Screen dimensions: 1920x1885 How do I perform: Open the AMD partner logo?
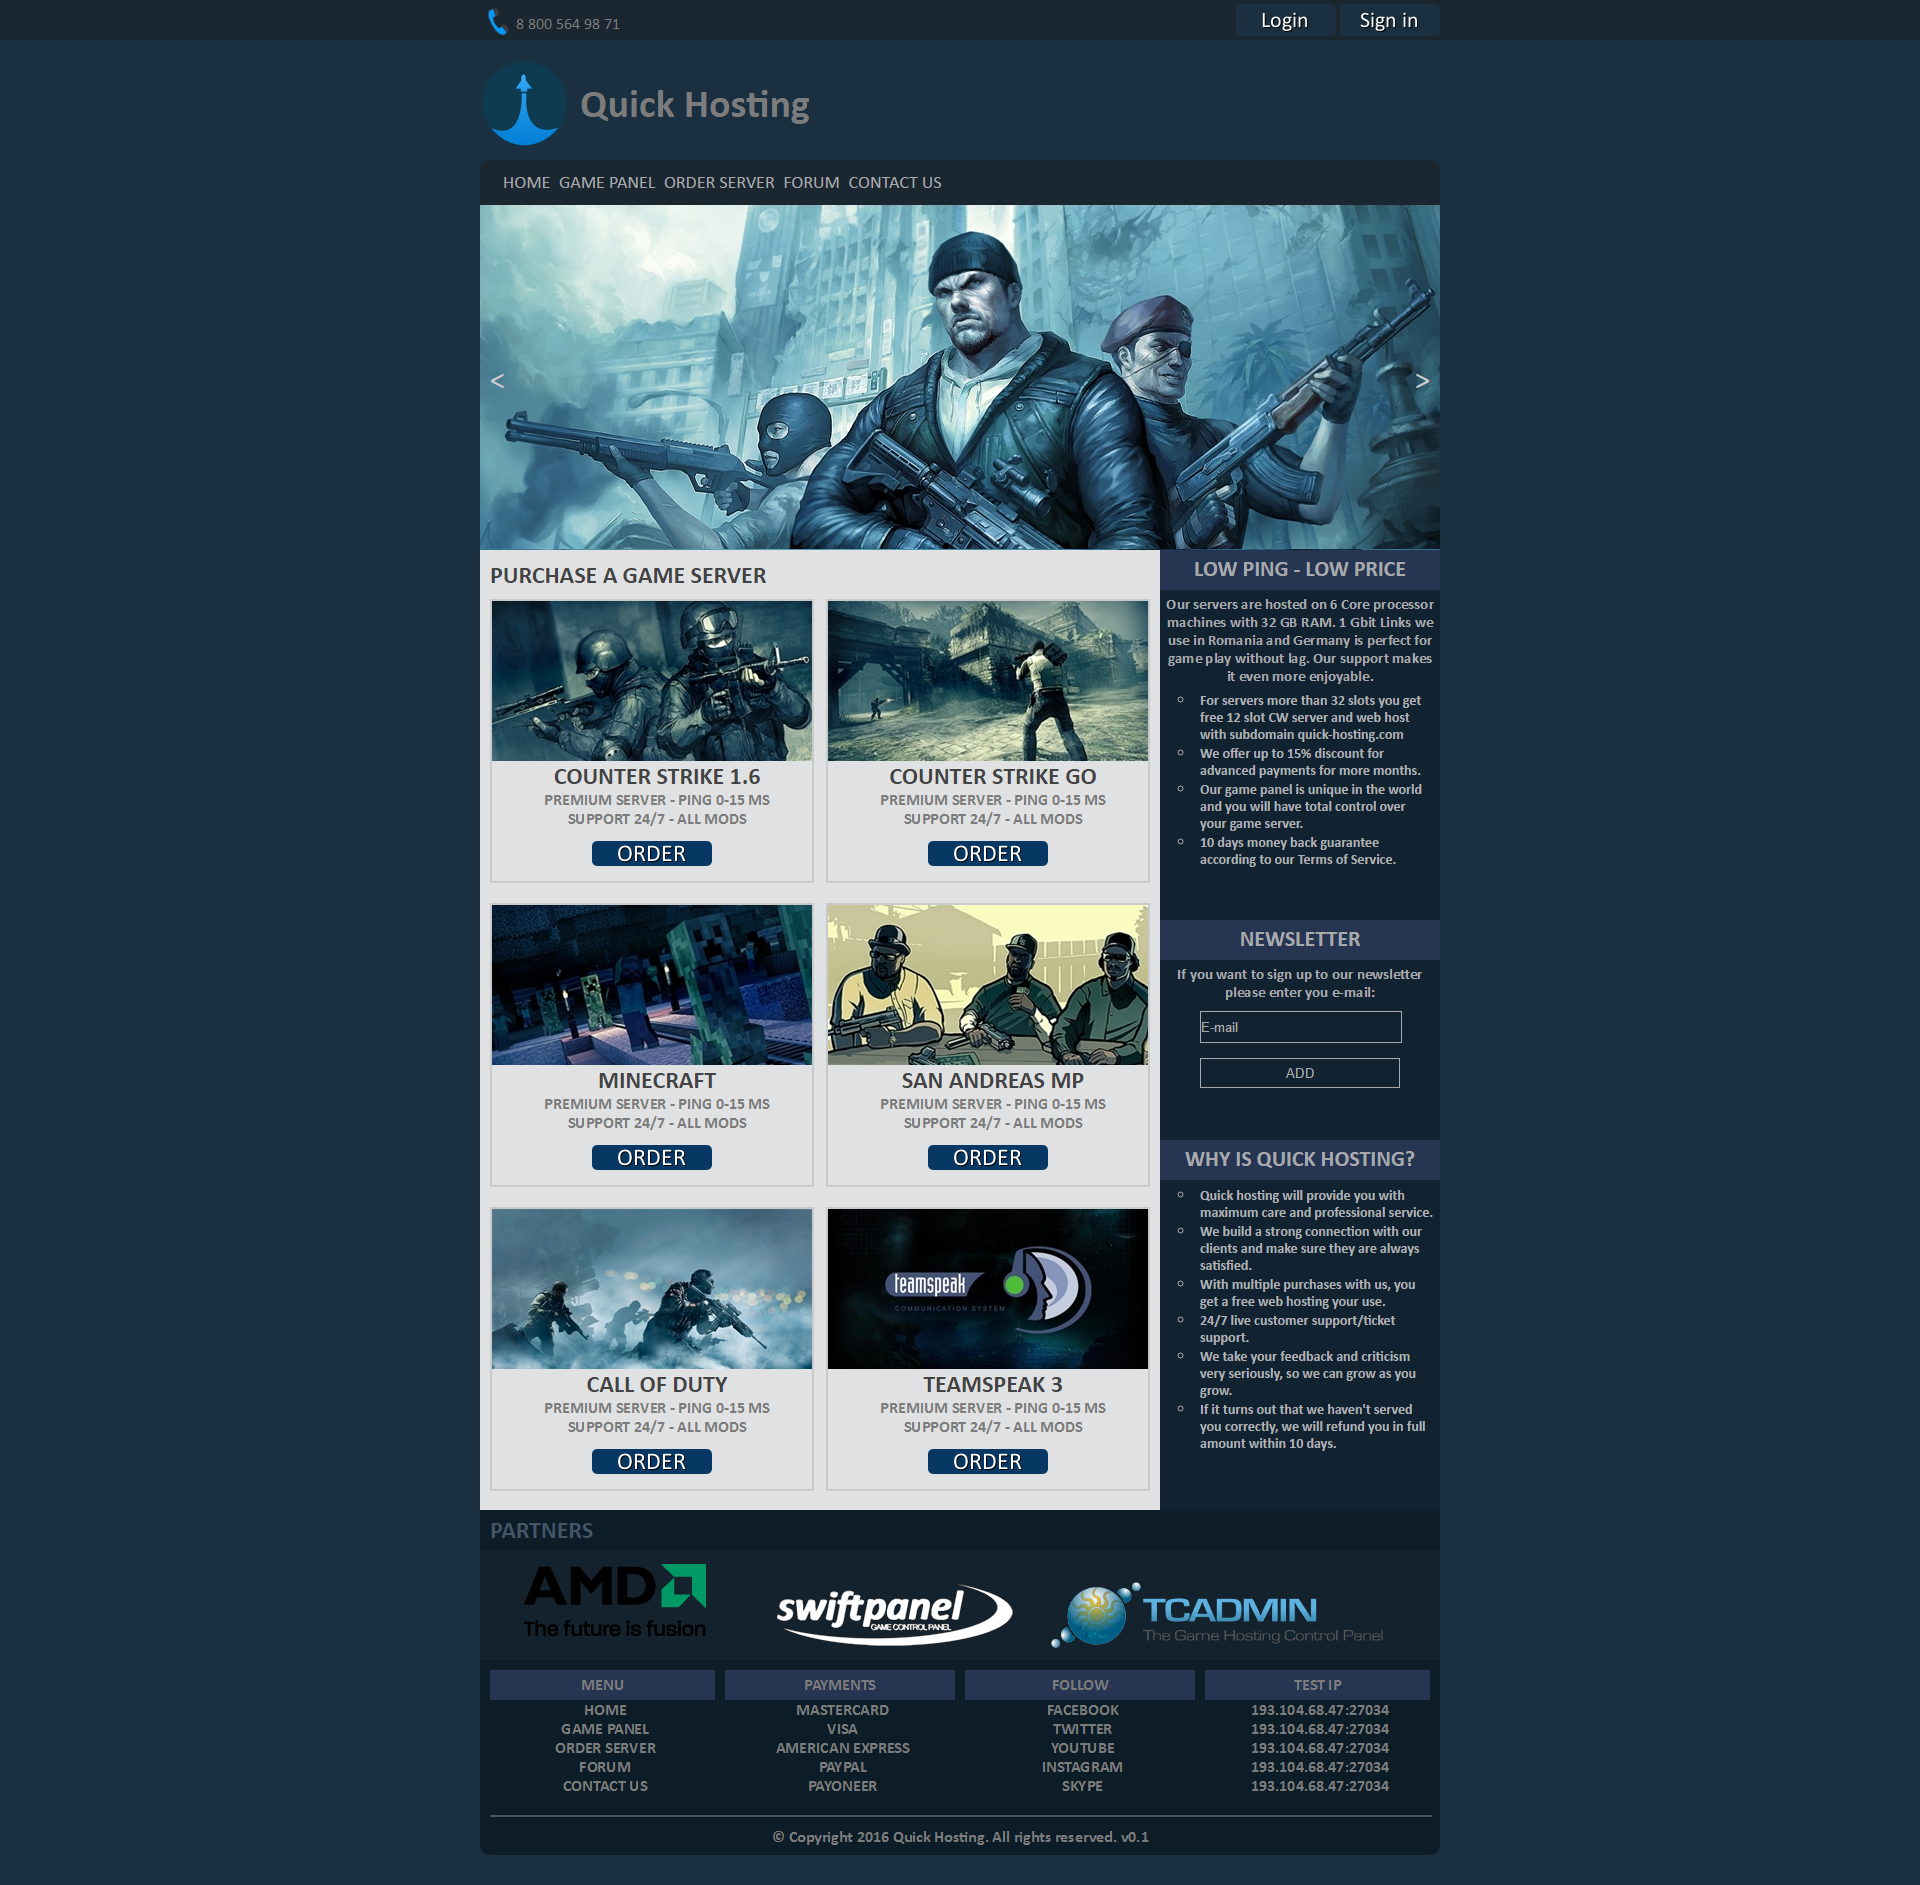[x=615, y=1601]
